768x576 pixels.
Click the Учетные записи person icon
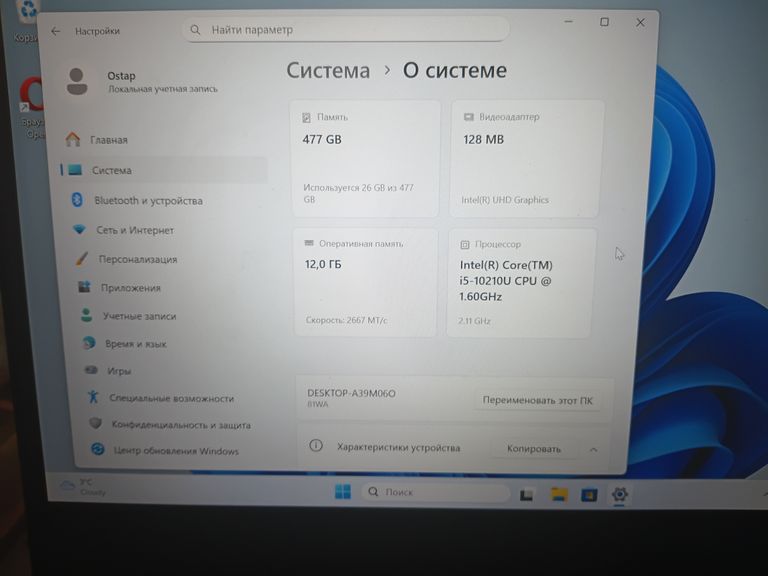coord(87,315)
